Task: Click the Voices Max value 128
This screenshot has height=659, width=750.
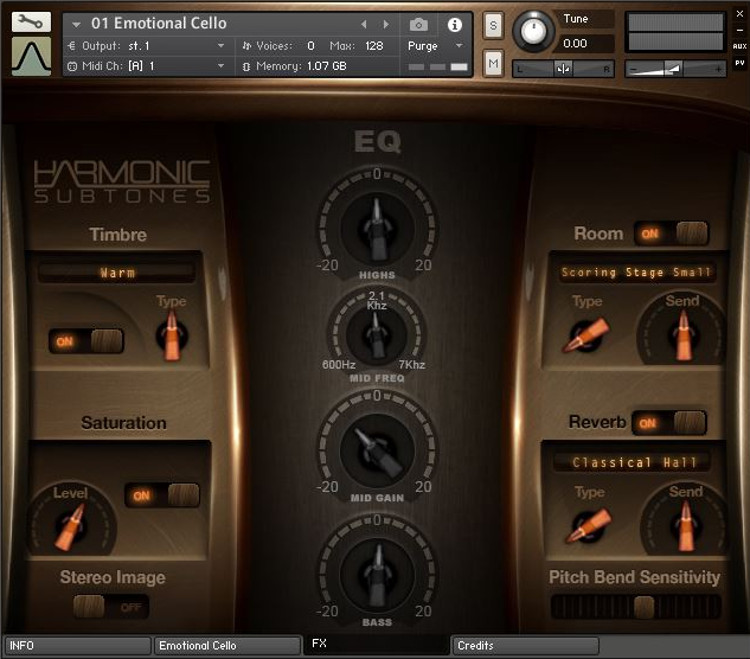Action: coord(374,46)
